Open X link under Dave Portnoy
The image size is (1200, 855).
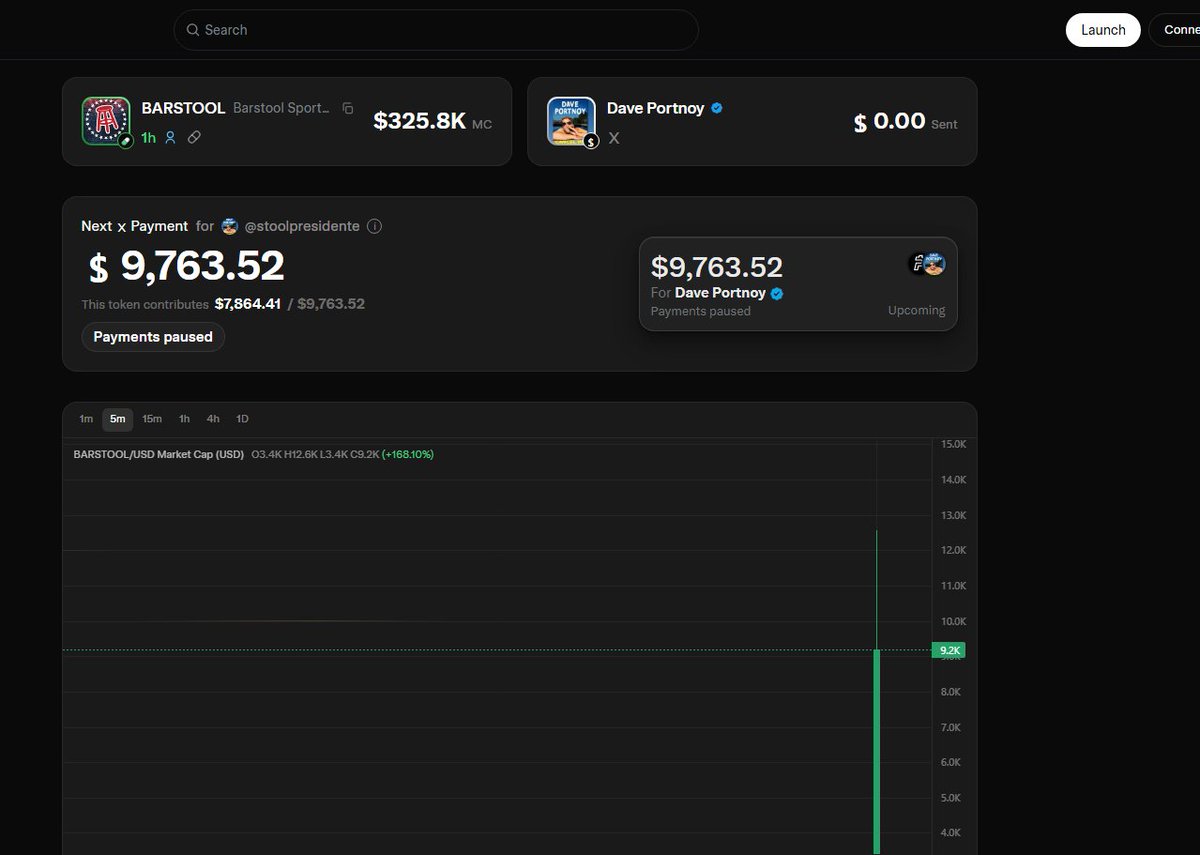614,138
